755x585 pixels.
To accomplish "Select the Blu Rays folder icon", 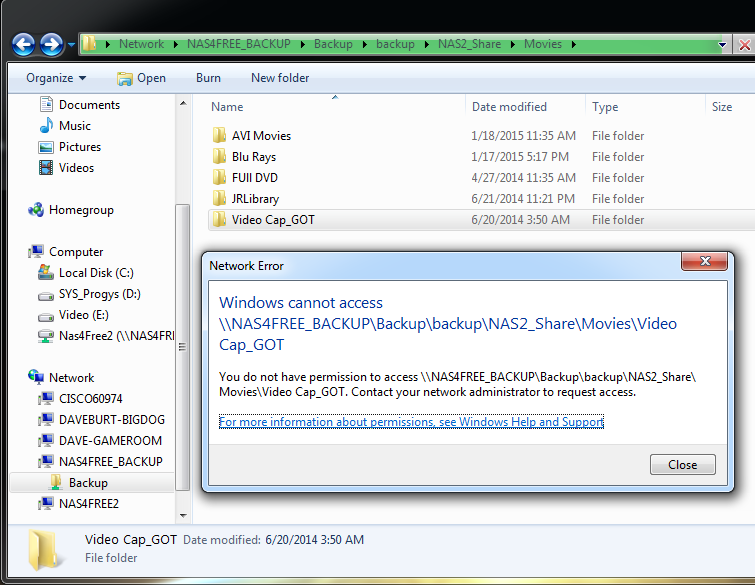I will point(219,157).
